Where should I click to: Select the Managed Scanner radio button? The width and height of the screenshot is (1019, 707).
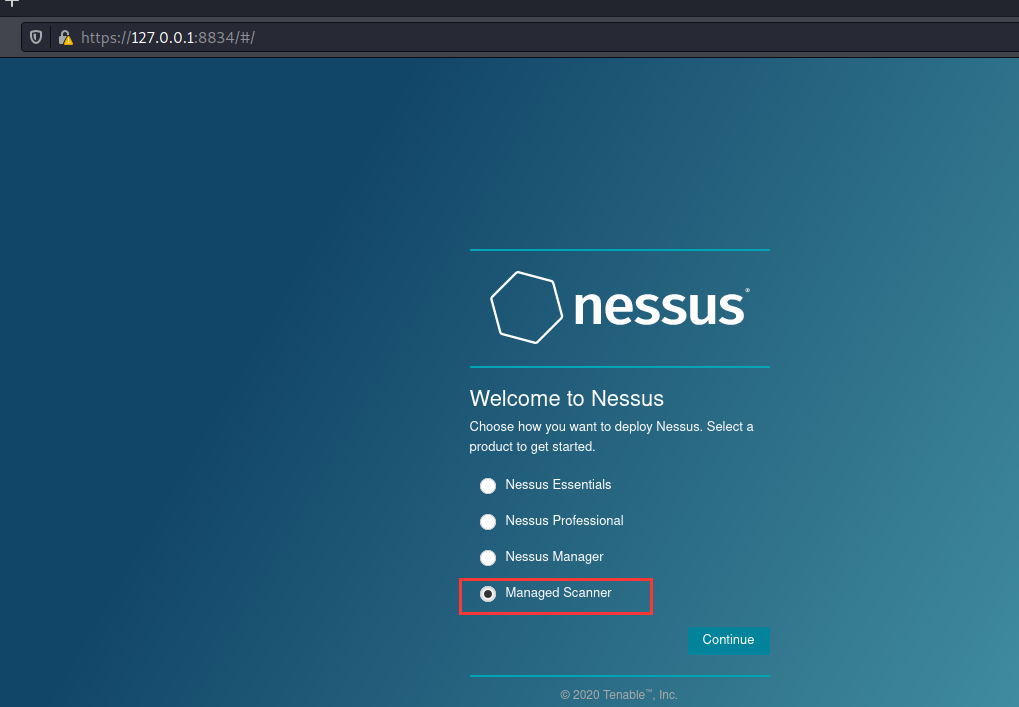(x=487, y=594)
